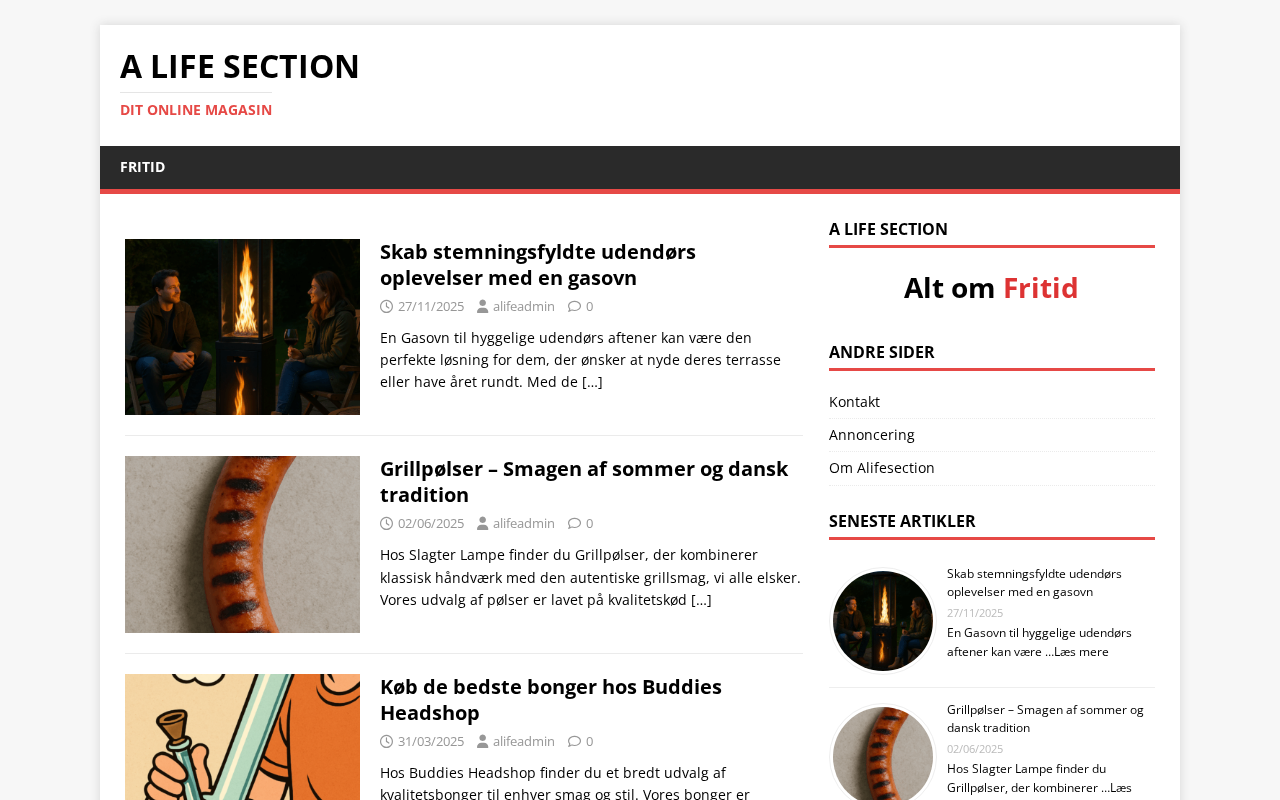1280x800 pixels.
Task: Click the gasovn article thumbnail image
Action: pos(242,327)
